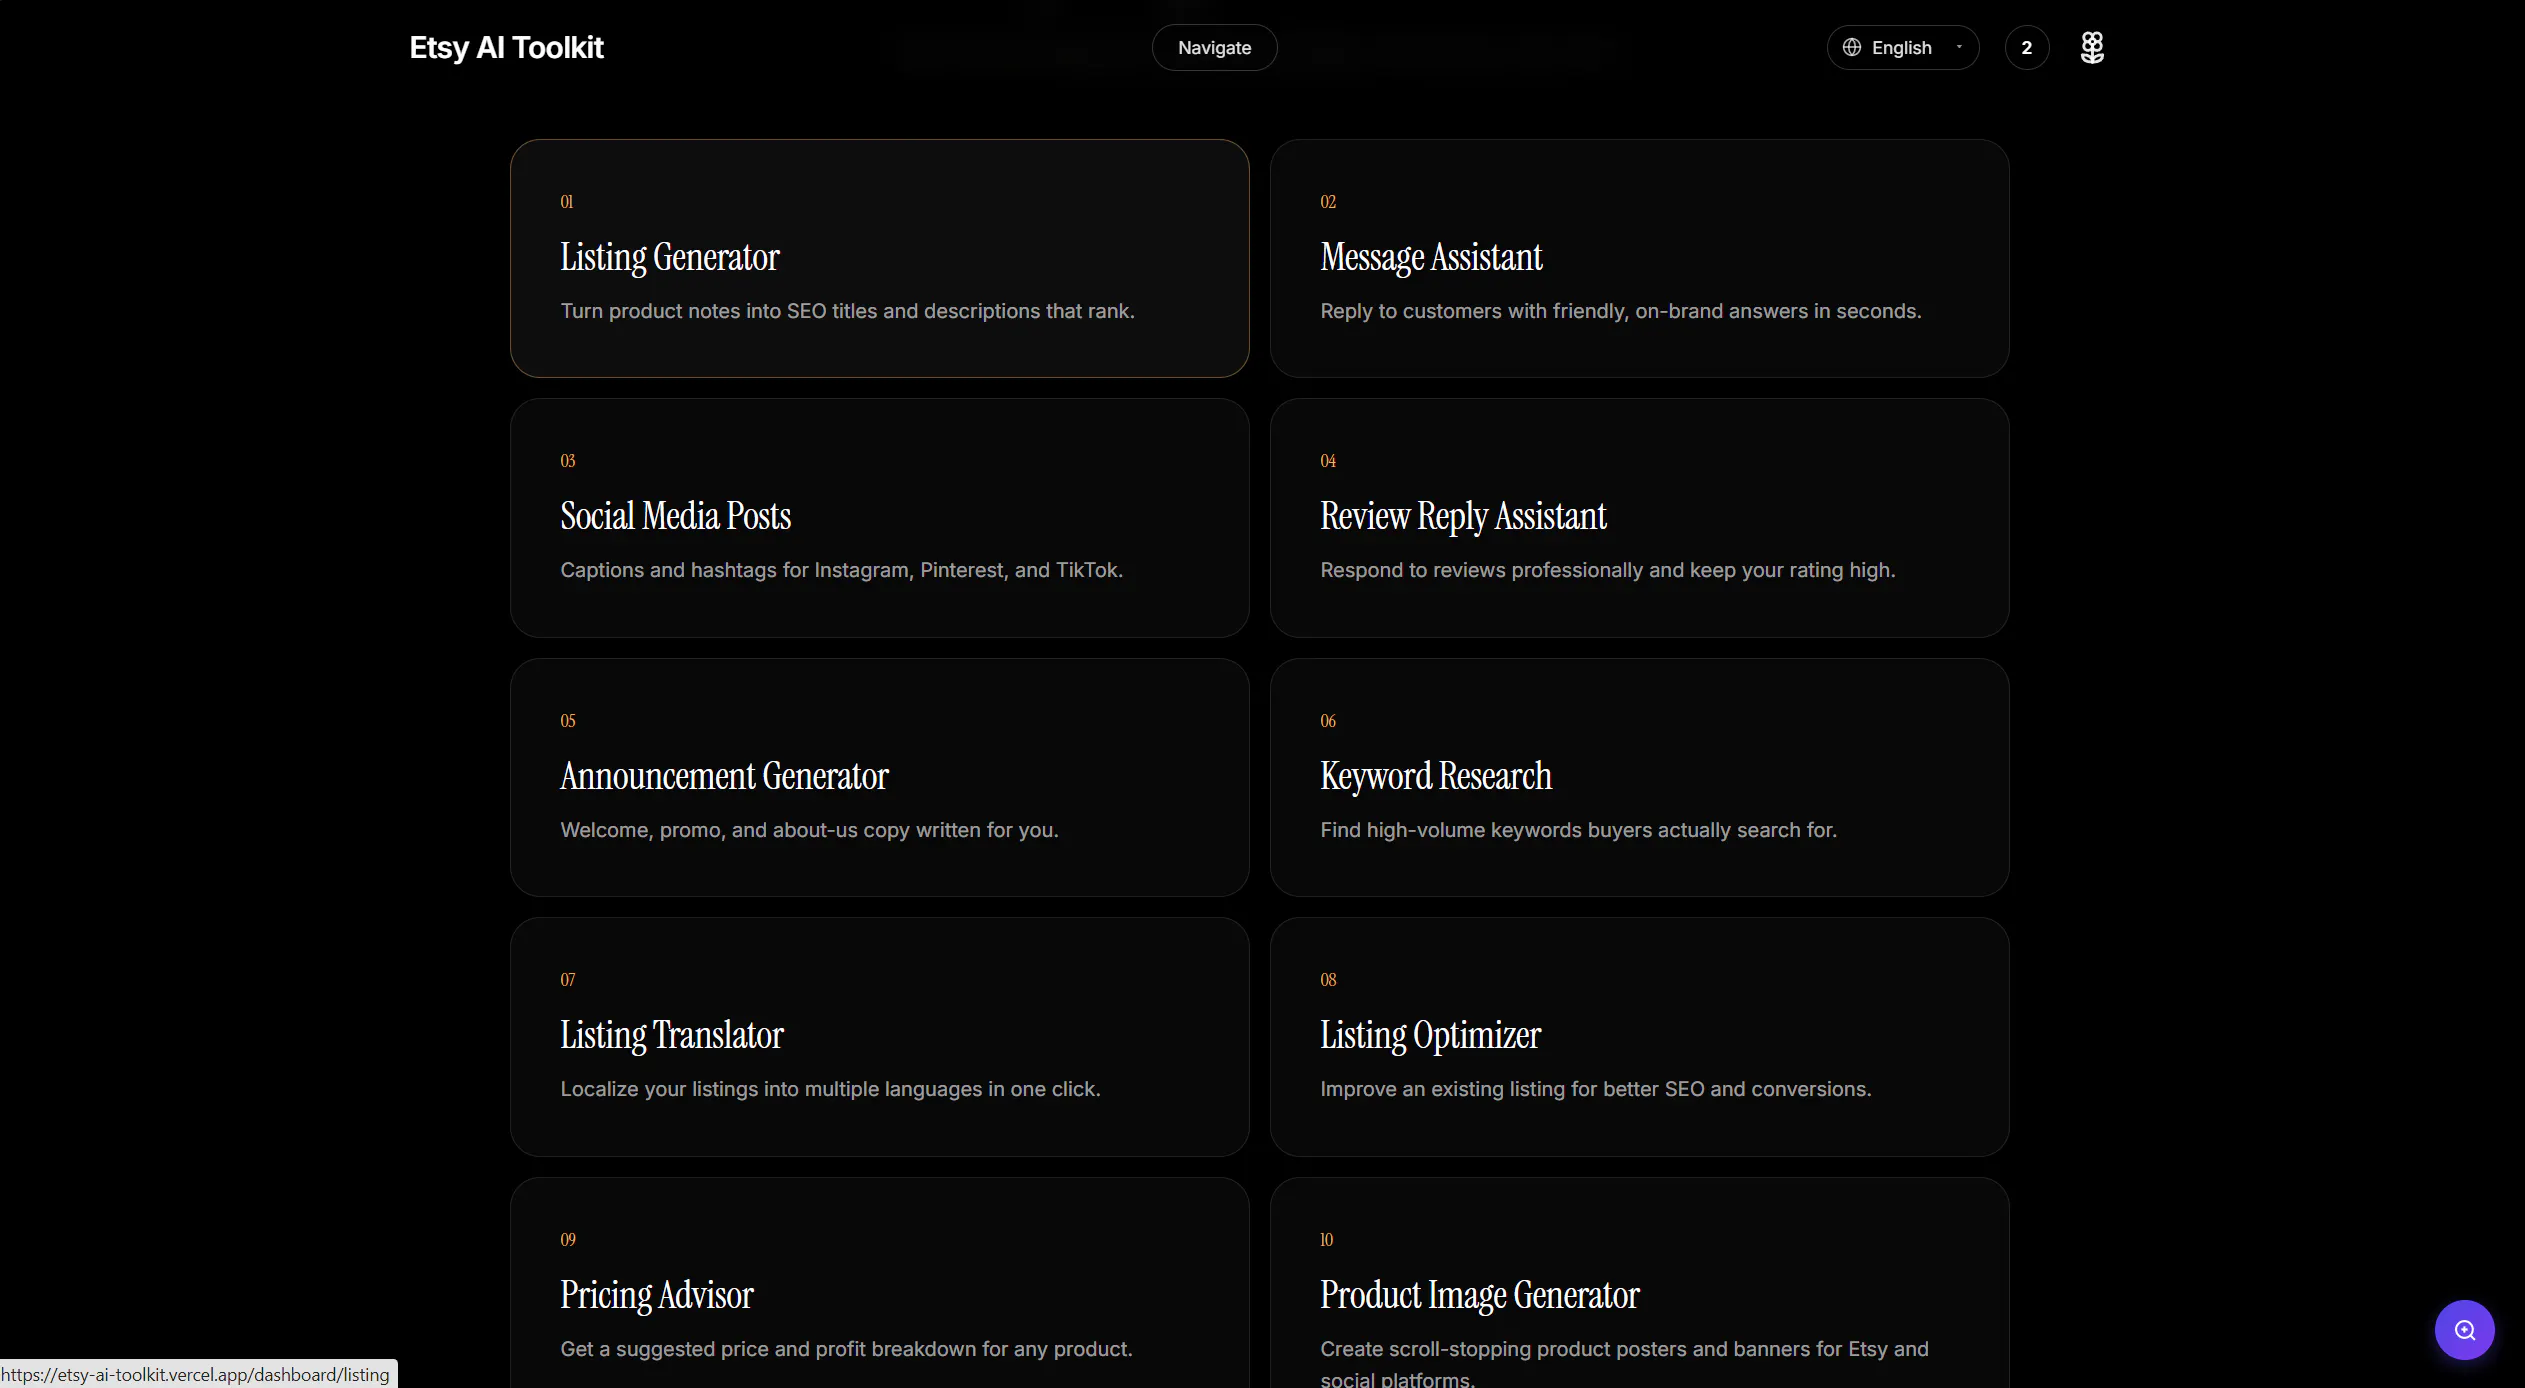Click text 'Localize your listings into multiple languages'
The width and height of the screenshot is (2525, 1388).
tap(771, 1089)
